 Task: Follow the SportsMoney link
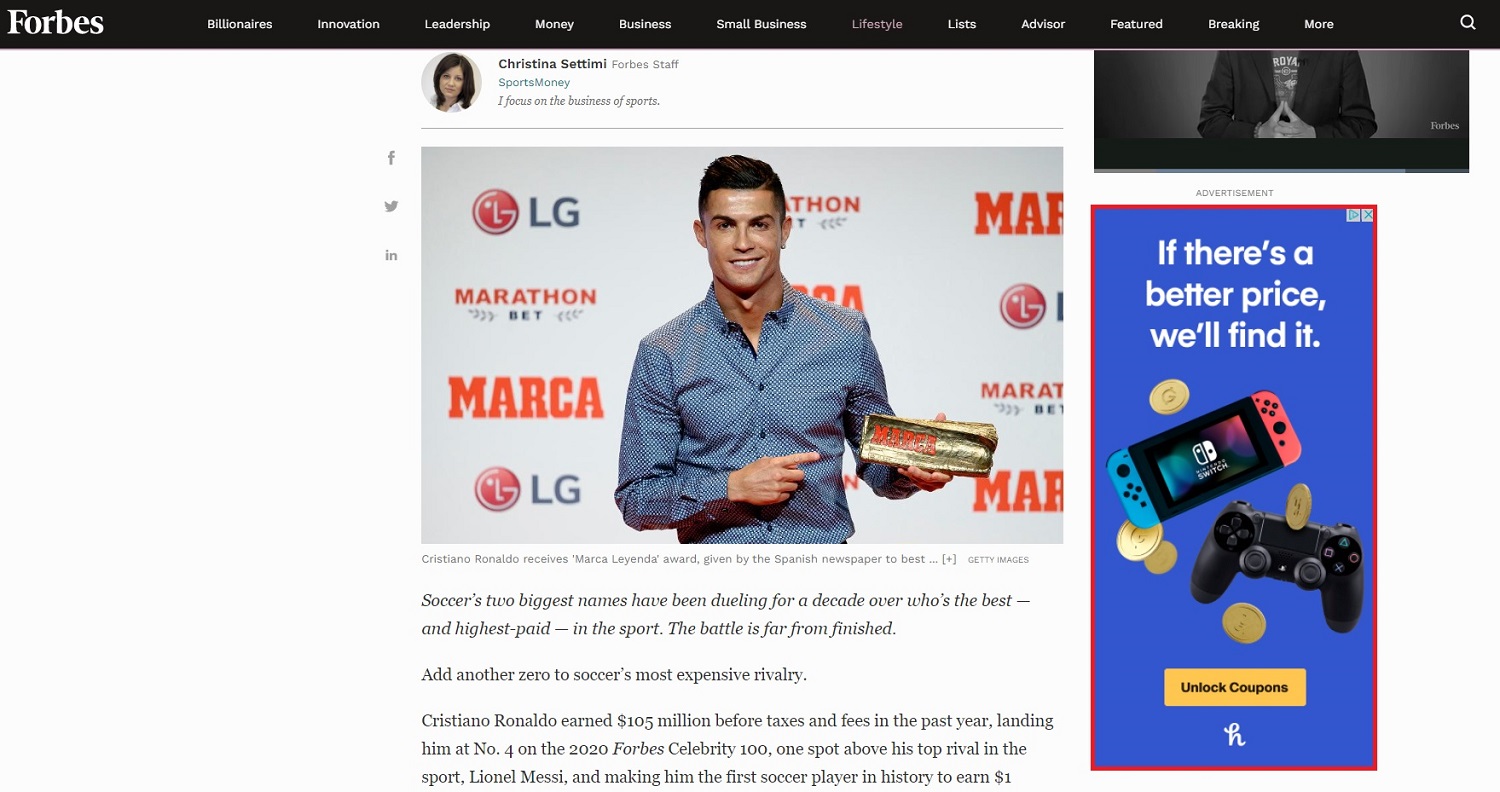534,82
